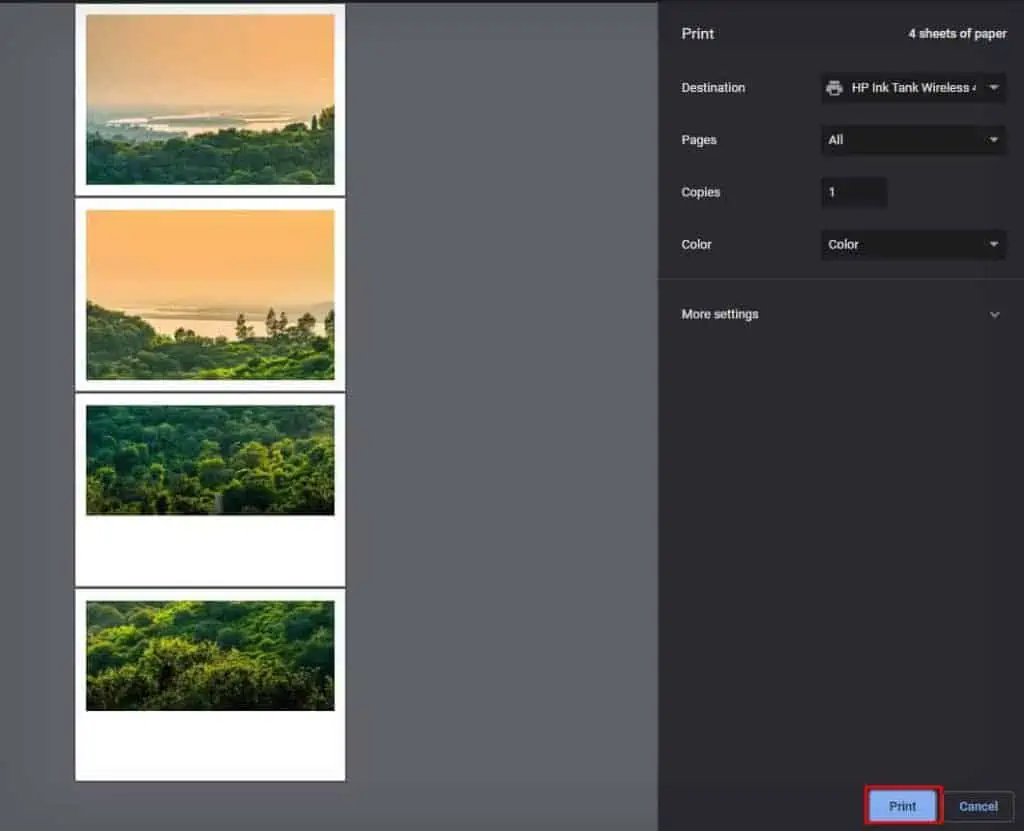Click the Destination dropdown arrow icon
The width and height of the screenshot is (1024, 831).
993,88
